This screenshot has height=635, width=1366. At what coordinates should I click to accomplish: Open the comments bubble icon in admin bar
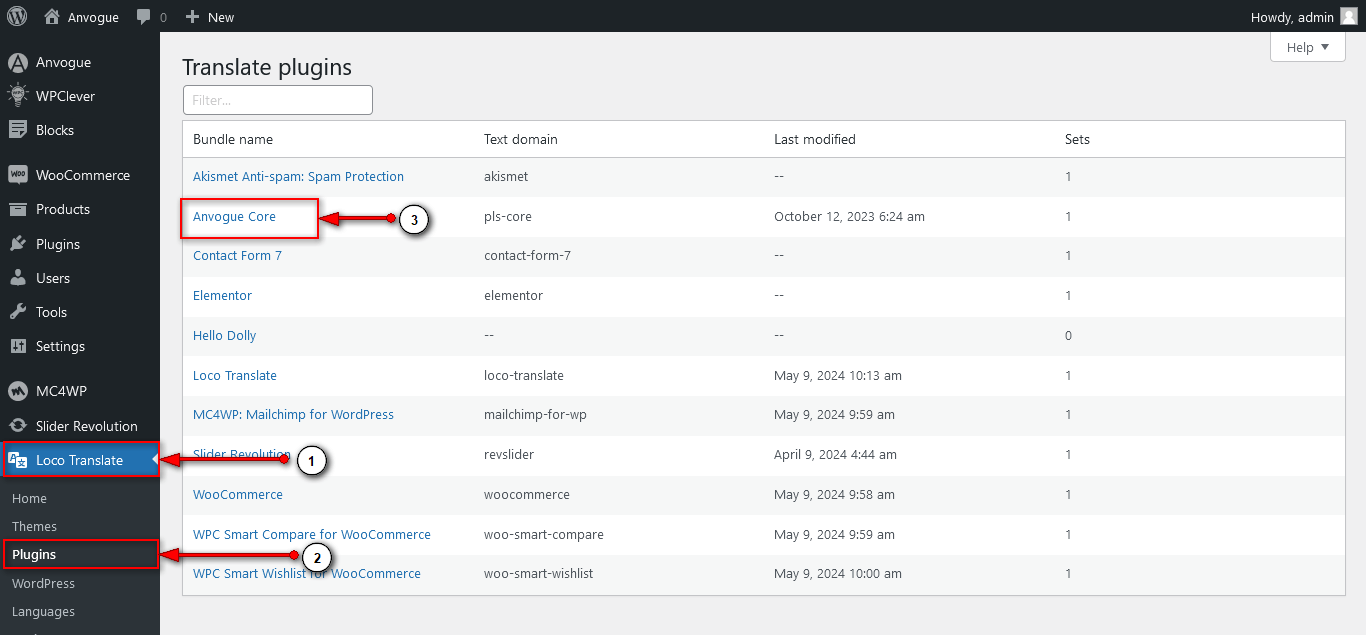coord(145,17)
